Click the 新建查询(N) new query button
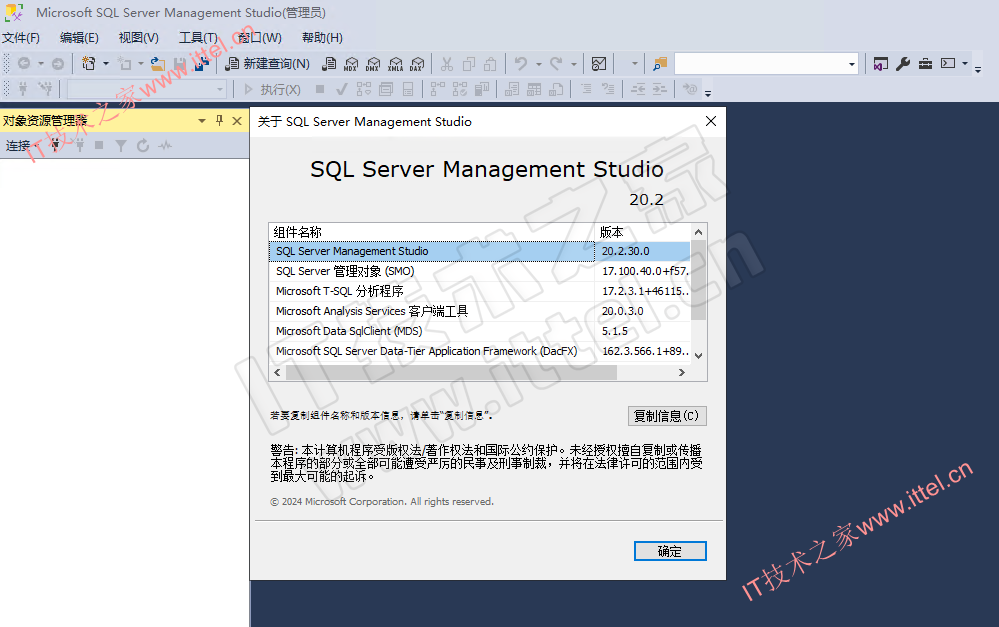Screen dimensions: 999x627 pyautogui.click(x=268, y=64)
